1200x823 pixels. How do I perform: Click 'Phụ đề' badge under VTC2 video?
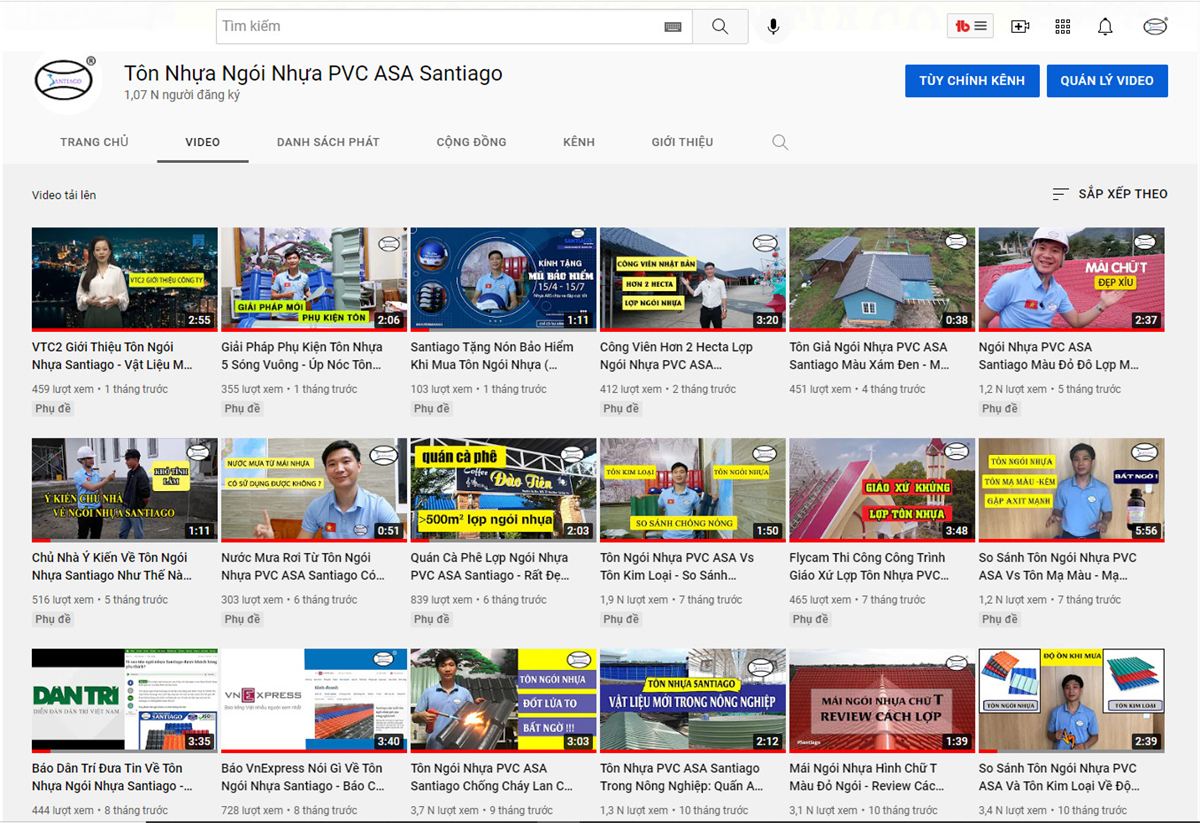(53, 409)
